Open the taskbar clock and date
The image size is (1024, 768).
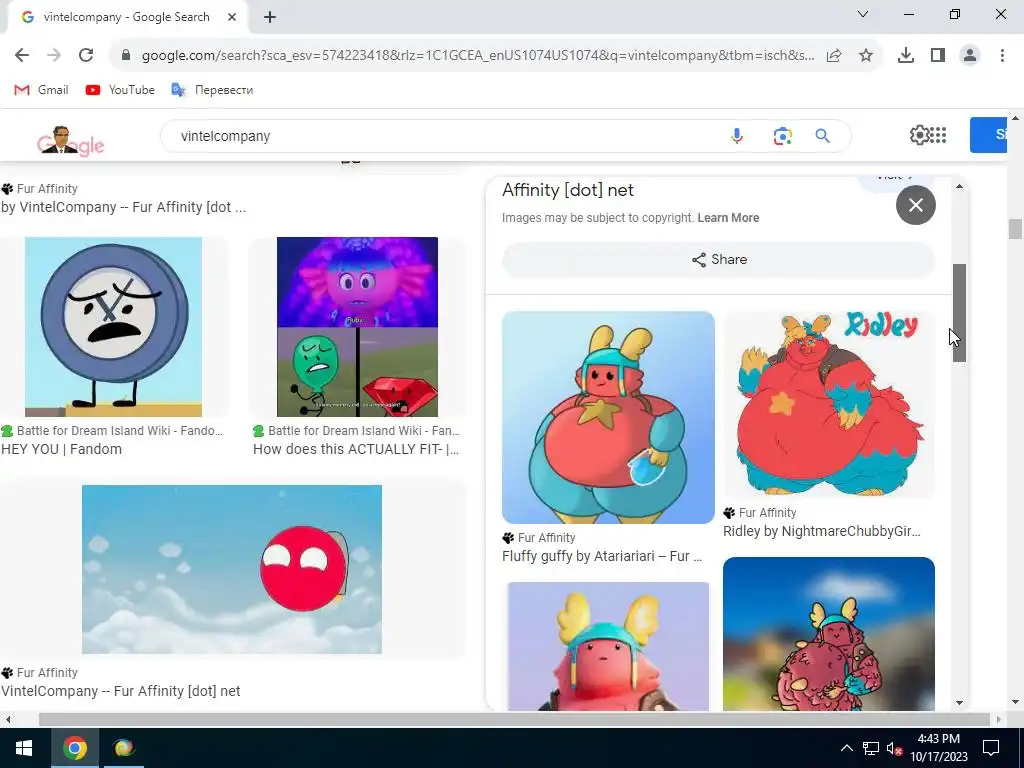pos(938,748)
